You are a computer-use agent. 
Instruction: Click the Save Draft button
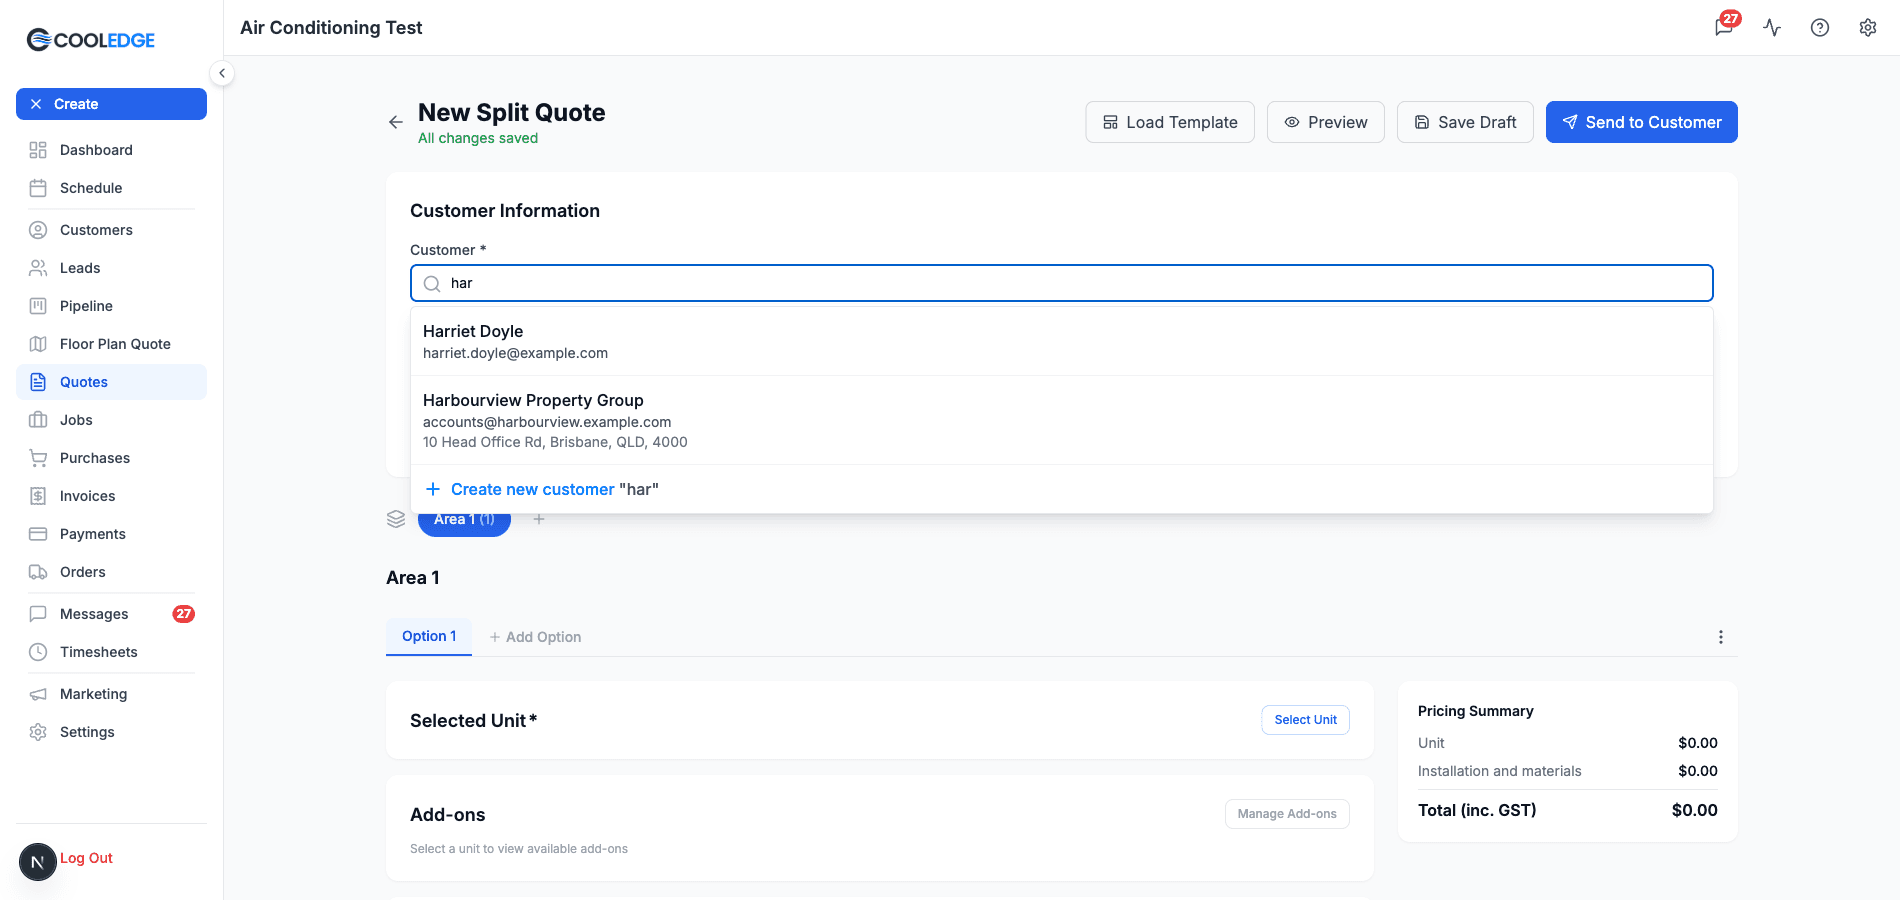click(x=1465, y=122)
